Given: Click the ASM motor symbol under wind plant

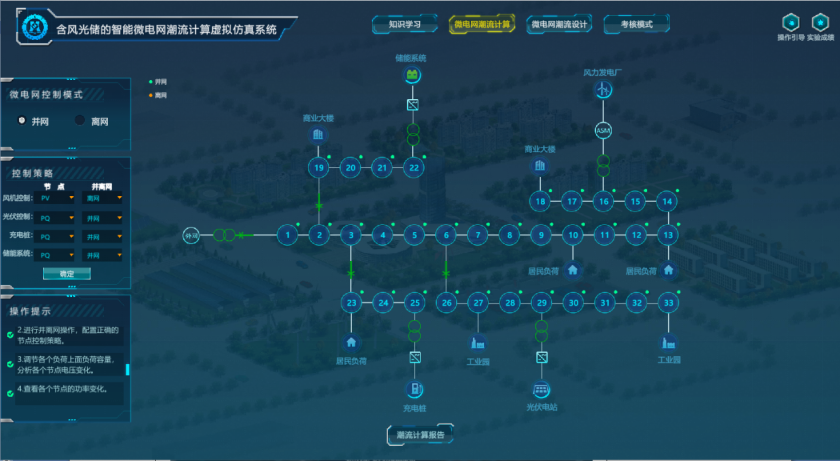Looking at the screenshot, I should [603, 131].
